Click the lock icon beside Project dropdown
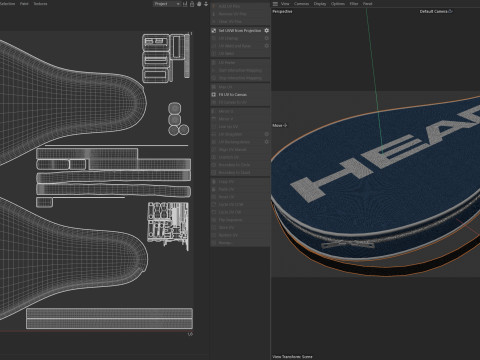 click(x=192, y=4)
